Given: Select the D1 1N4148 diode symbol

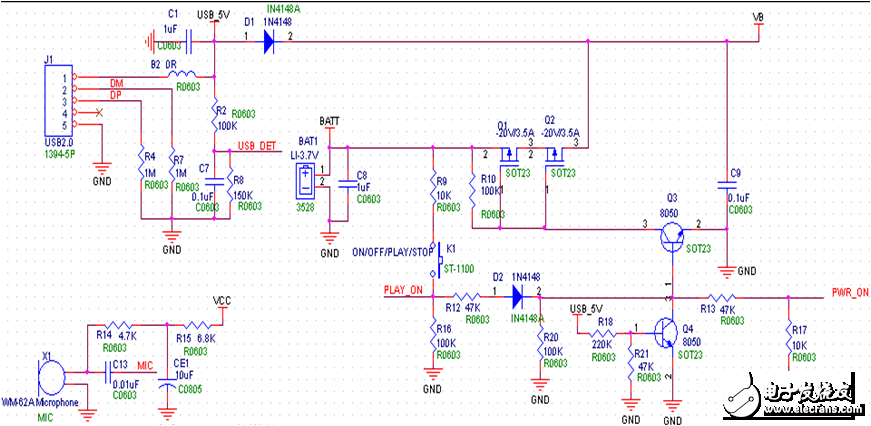Looking at the screenshot, I should 269,41.
